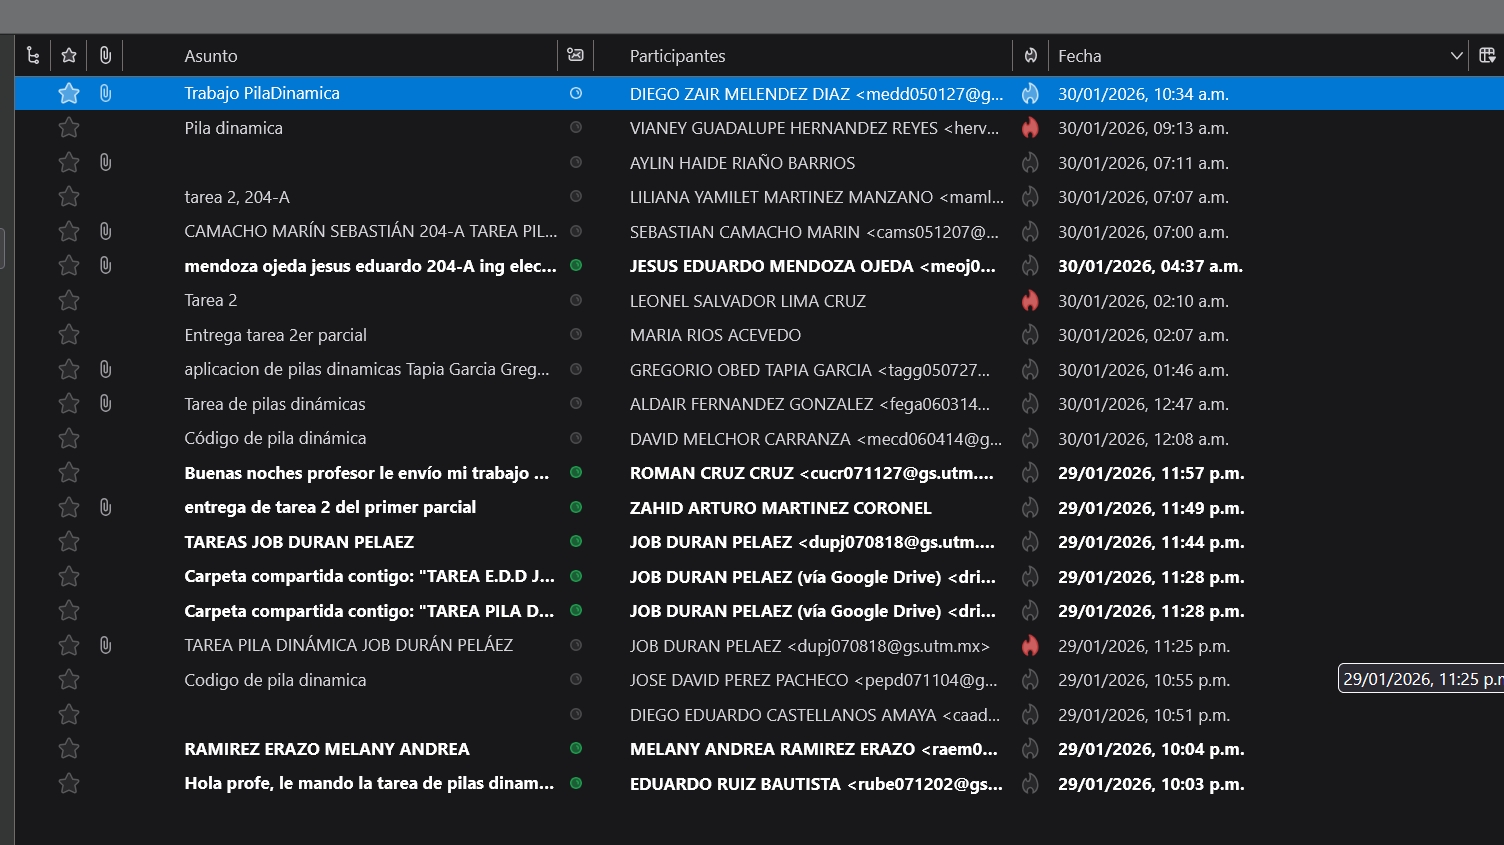This screenshot has height=845, width=1504.
Task: Mark RAMIREZ ERAZO MELANY ANDREA as read
Action: [x=576, y=749]
